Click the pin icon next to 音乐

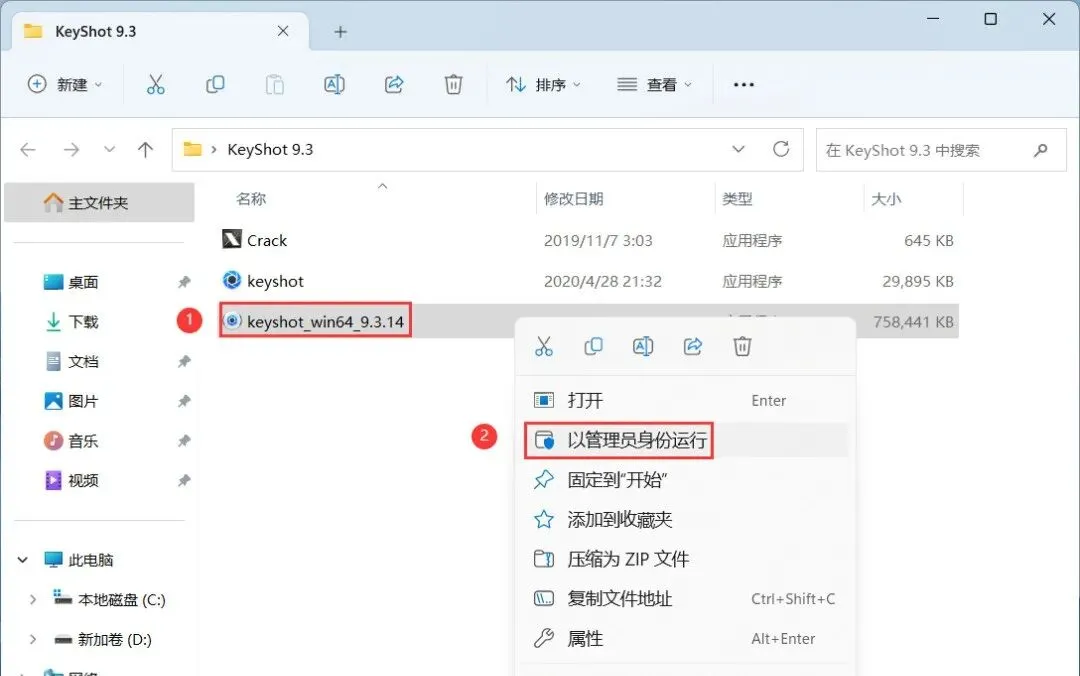(x=184, y=440)
